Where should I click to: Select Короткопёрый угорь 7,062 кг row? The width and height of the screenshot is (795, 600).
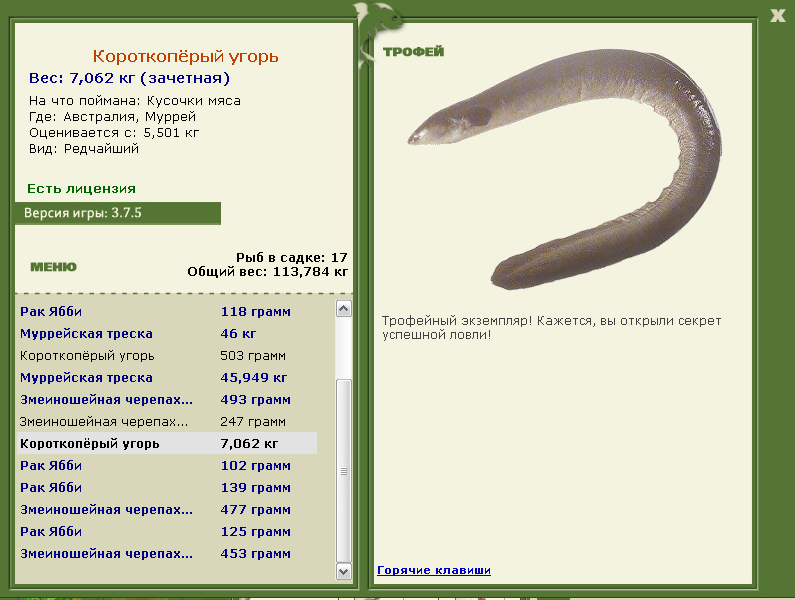coord(167,443)
